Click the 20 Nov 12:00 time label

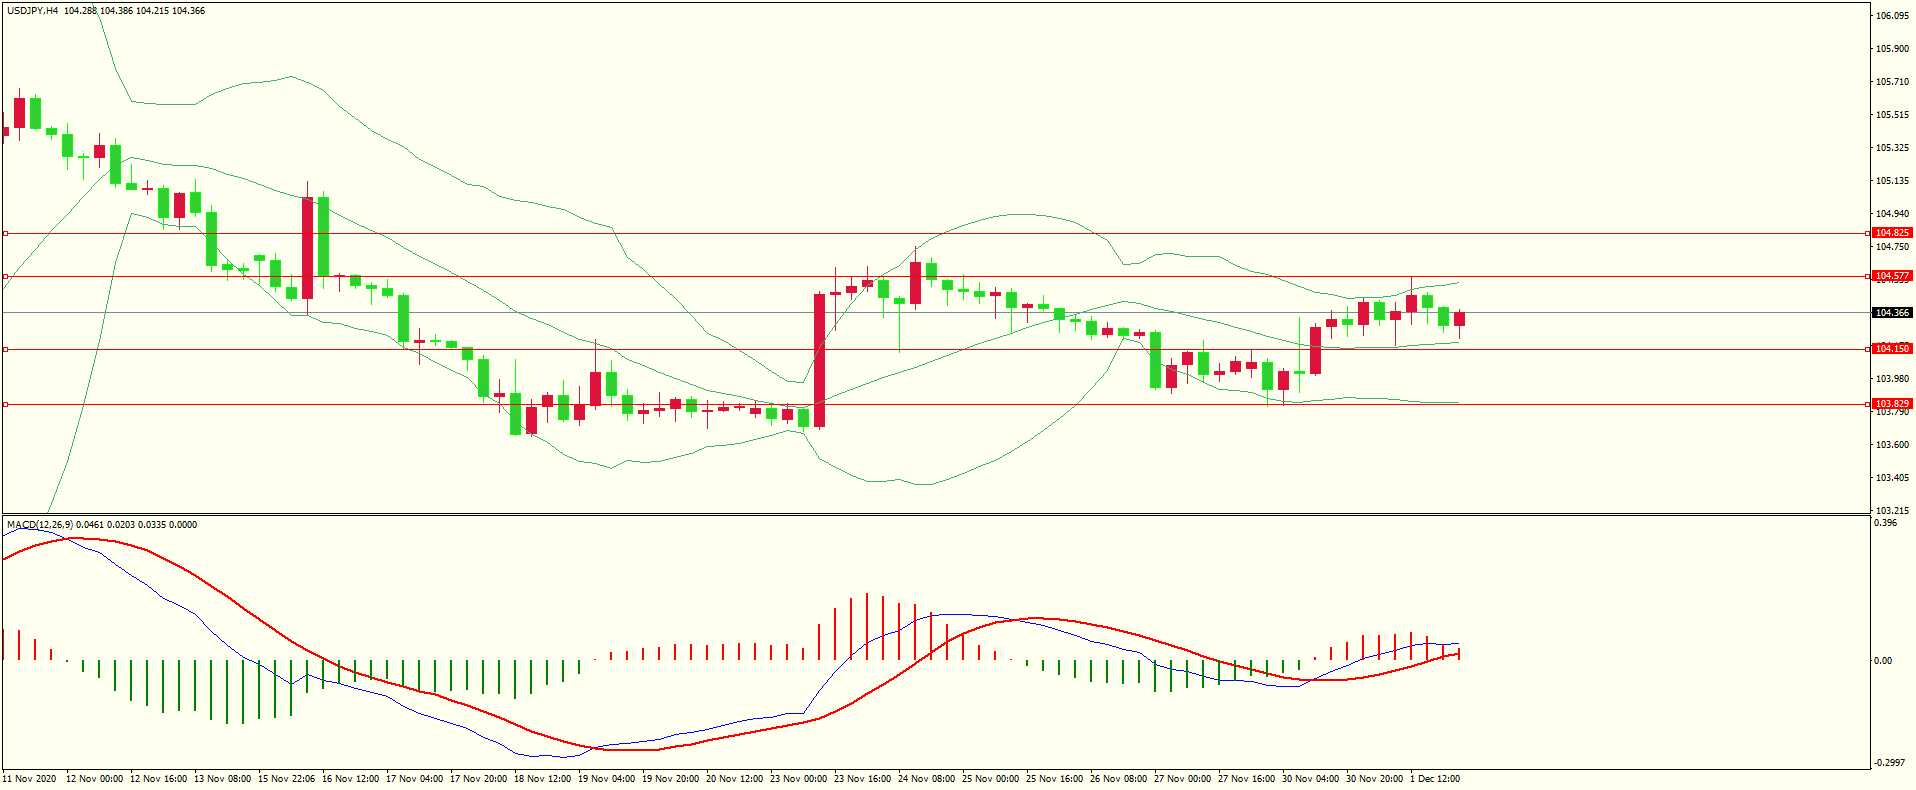(x=735, y=779)
